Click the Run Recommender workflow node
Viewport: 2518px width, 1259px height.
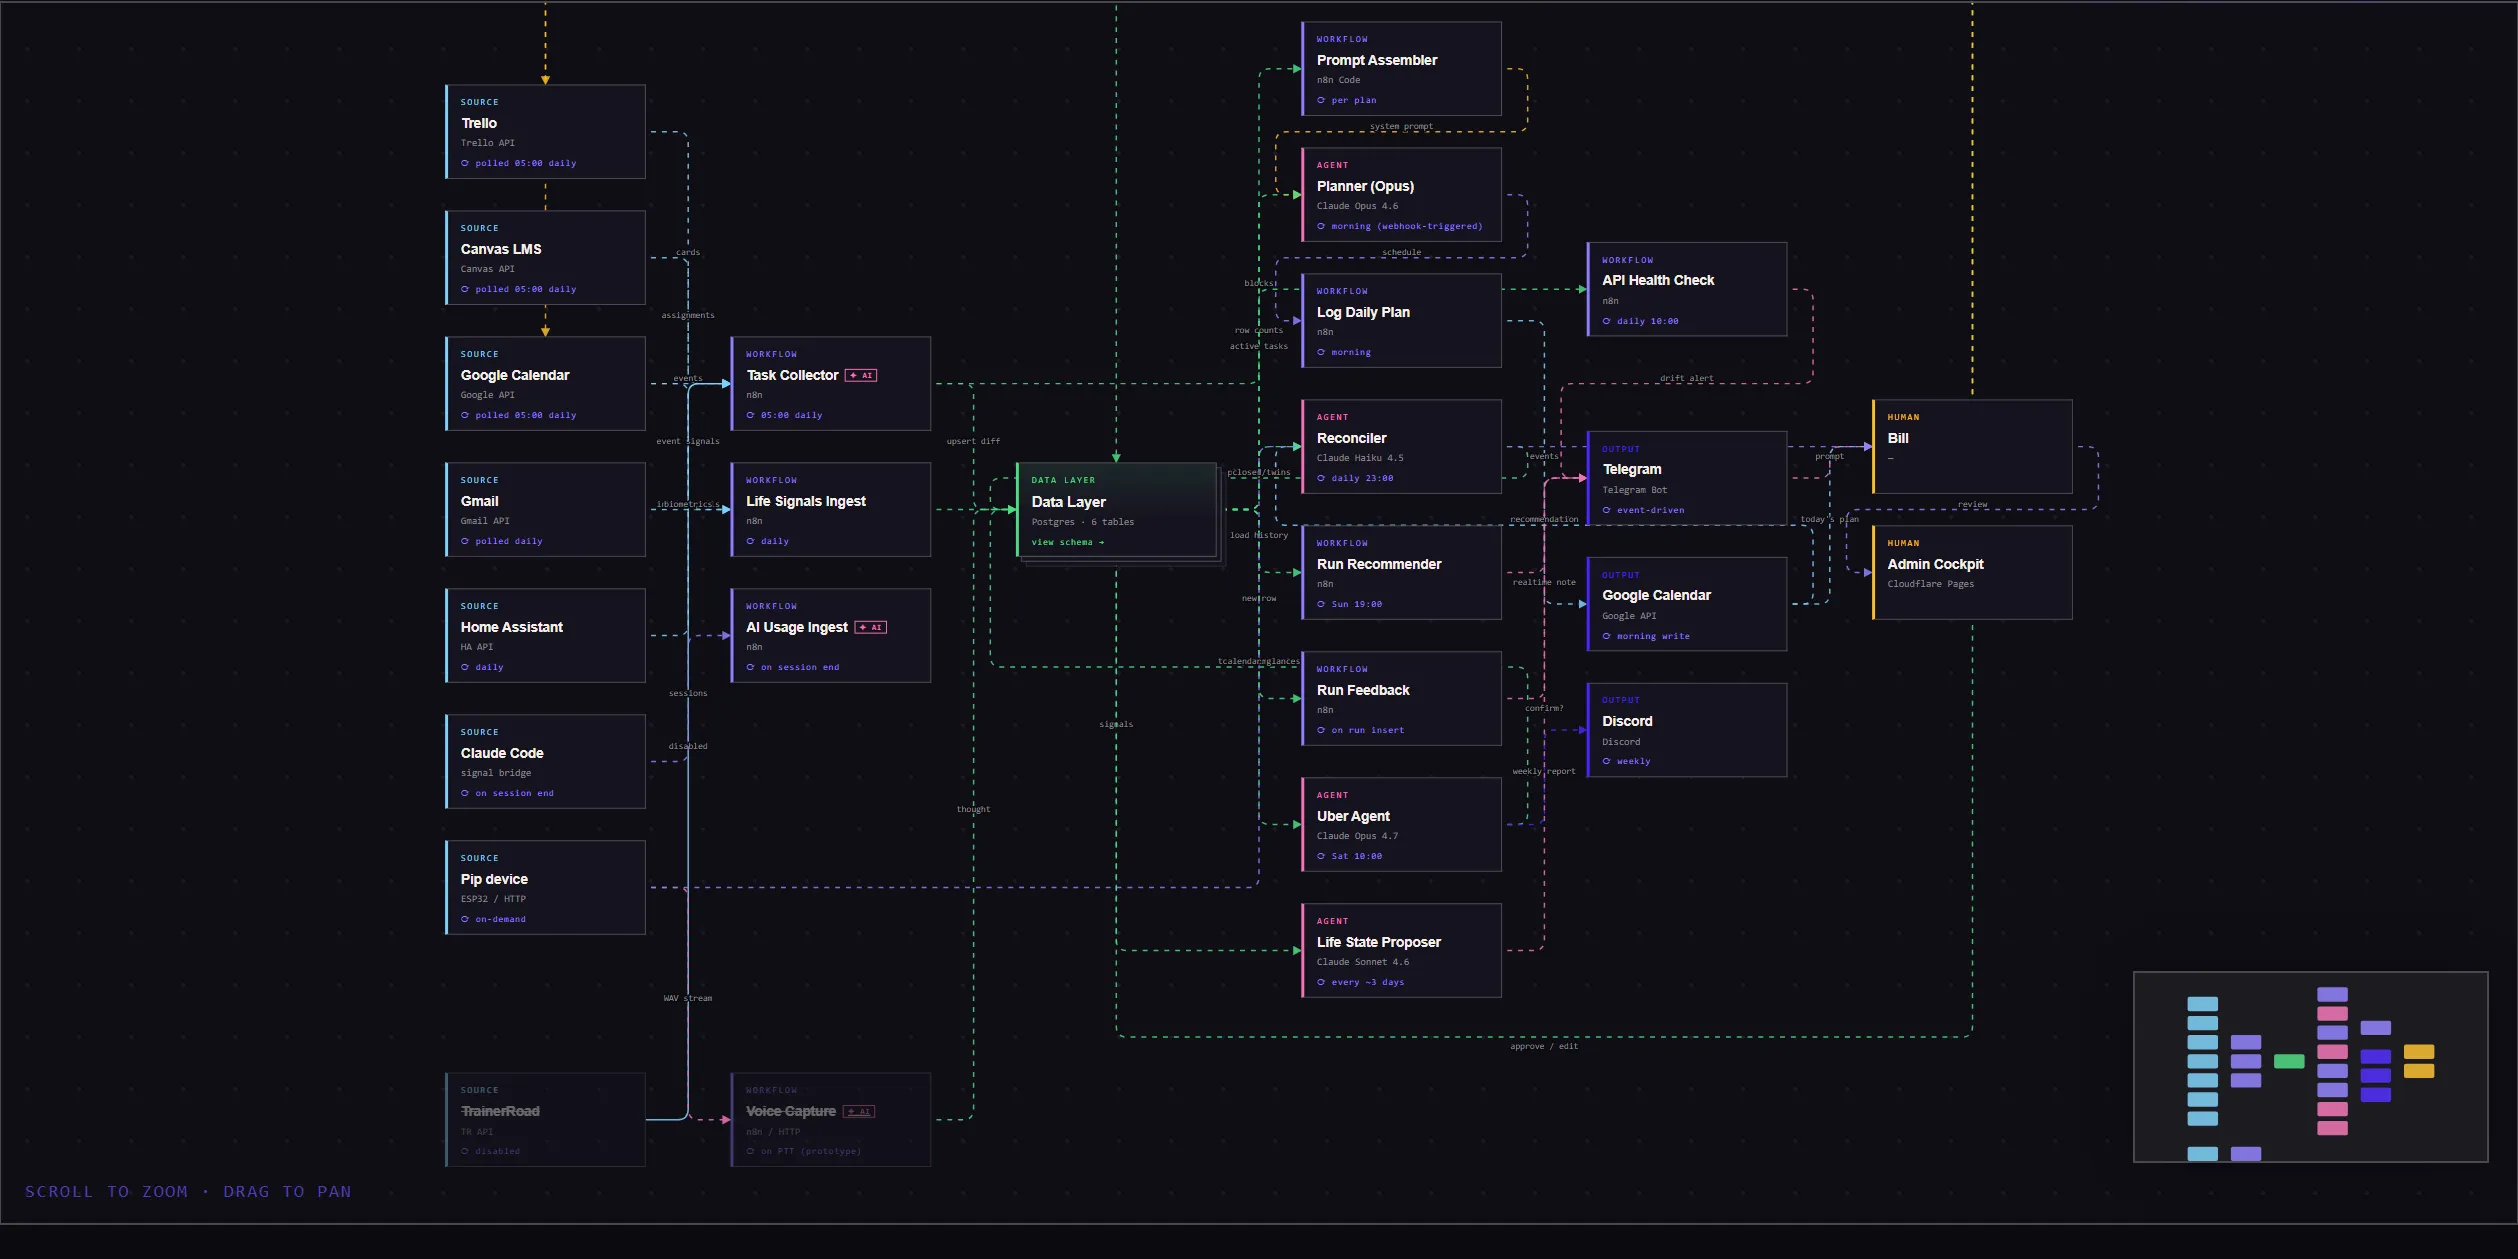pos(1401,573)
